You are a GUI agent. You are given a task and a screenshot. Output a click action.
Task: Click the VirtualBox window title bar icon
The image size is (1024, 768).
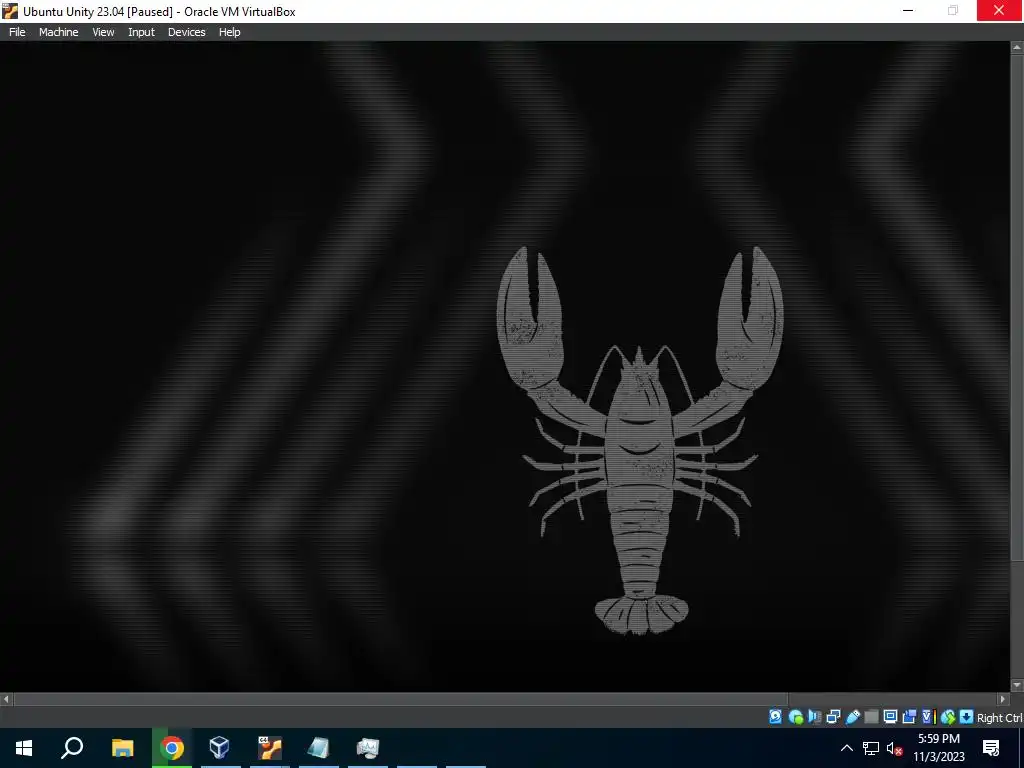(x=10, y=11)
